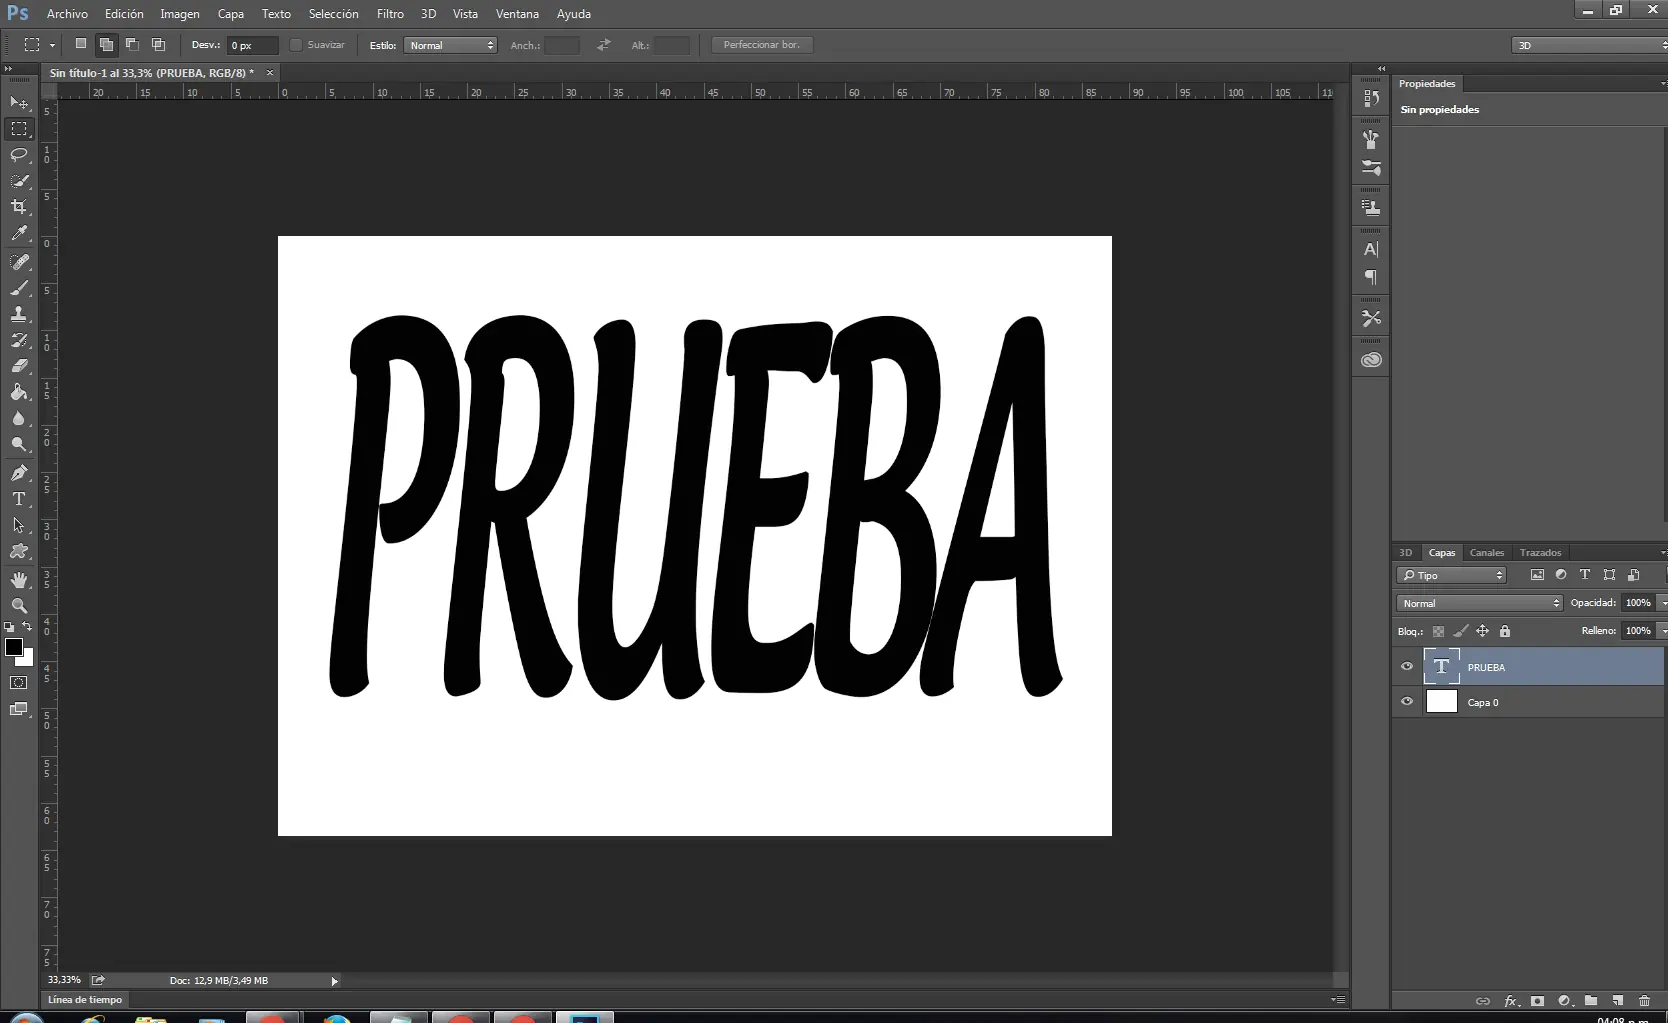Open the Opacidad slider arrow
This screenshot has height=1023, width=1668.
pyautogui.click(x=1662, y=603)
